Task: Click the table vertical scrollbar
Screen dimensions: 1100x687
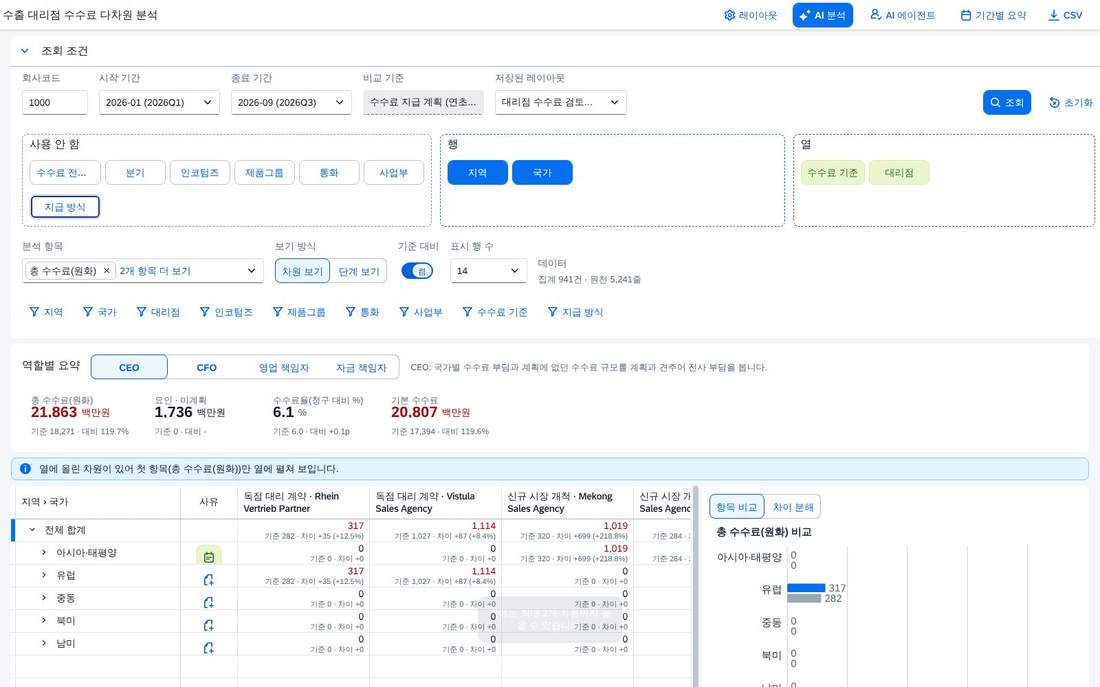Action: 695,586
